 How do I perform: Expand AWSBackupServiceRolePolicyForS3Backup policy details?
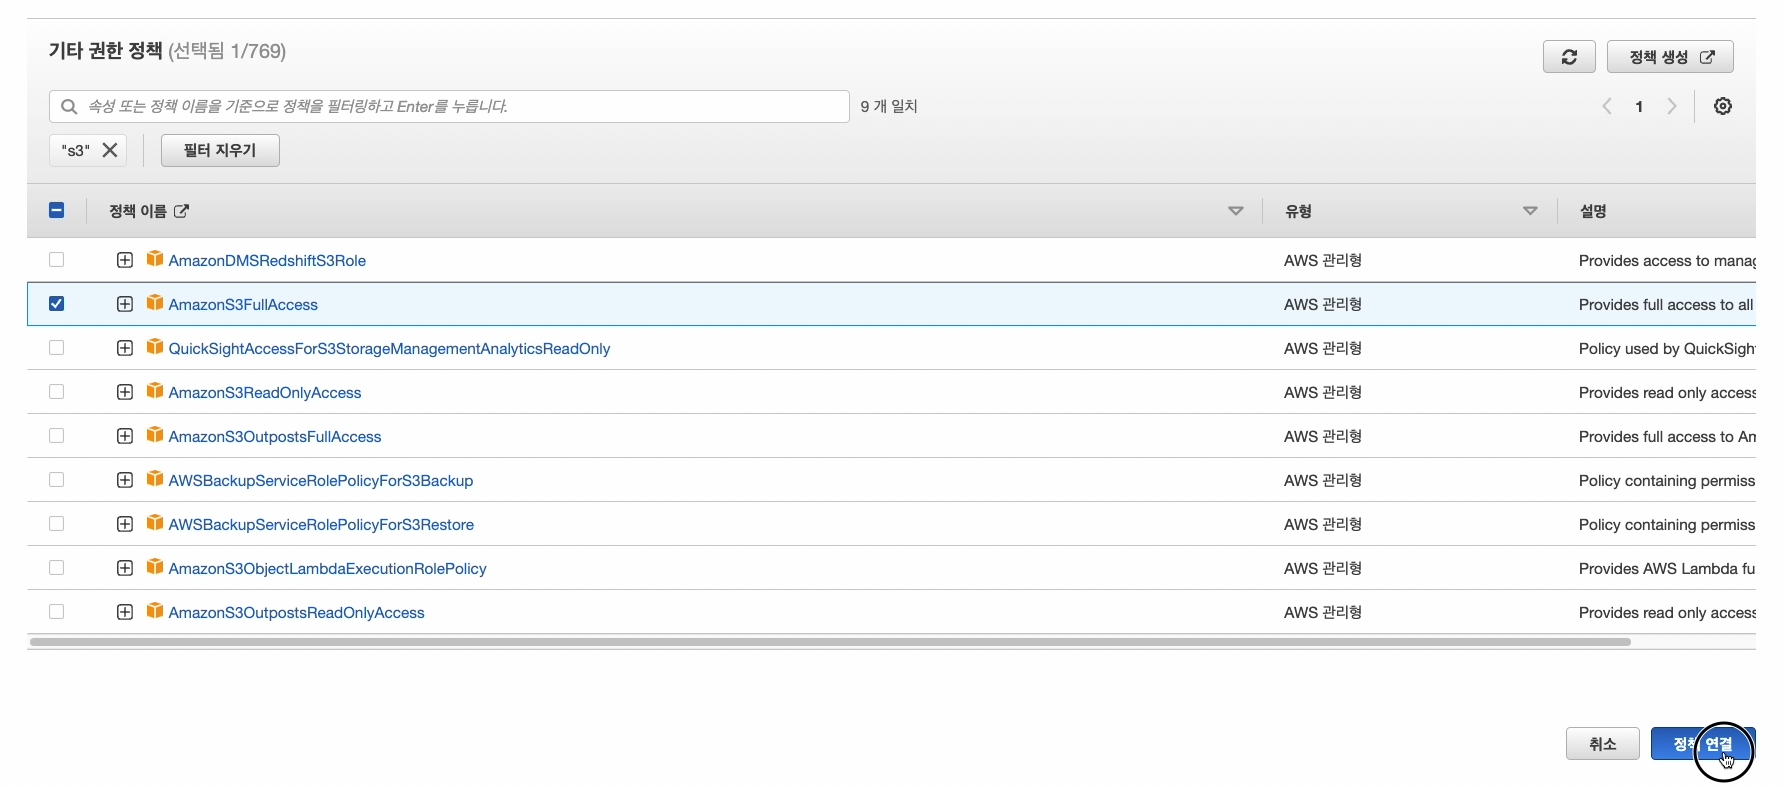pos(125,480)
